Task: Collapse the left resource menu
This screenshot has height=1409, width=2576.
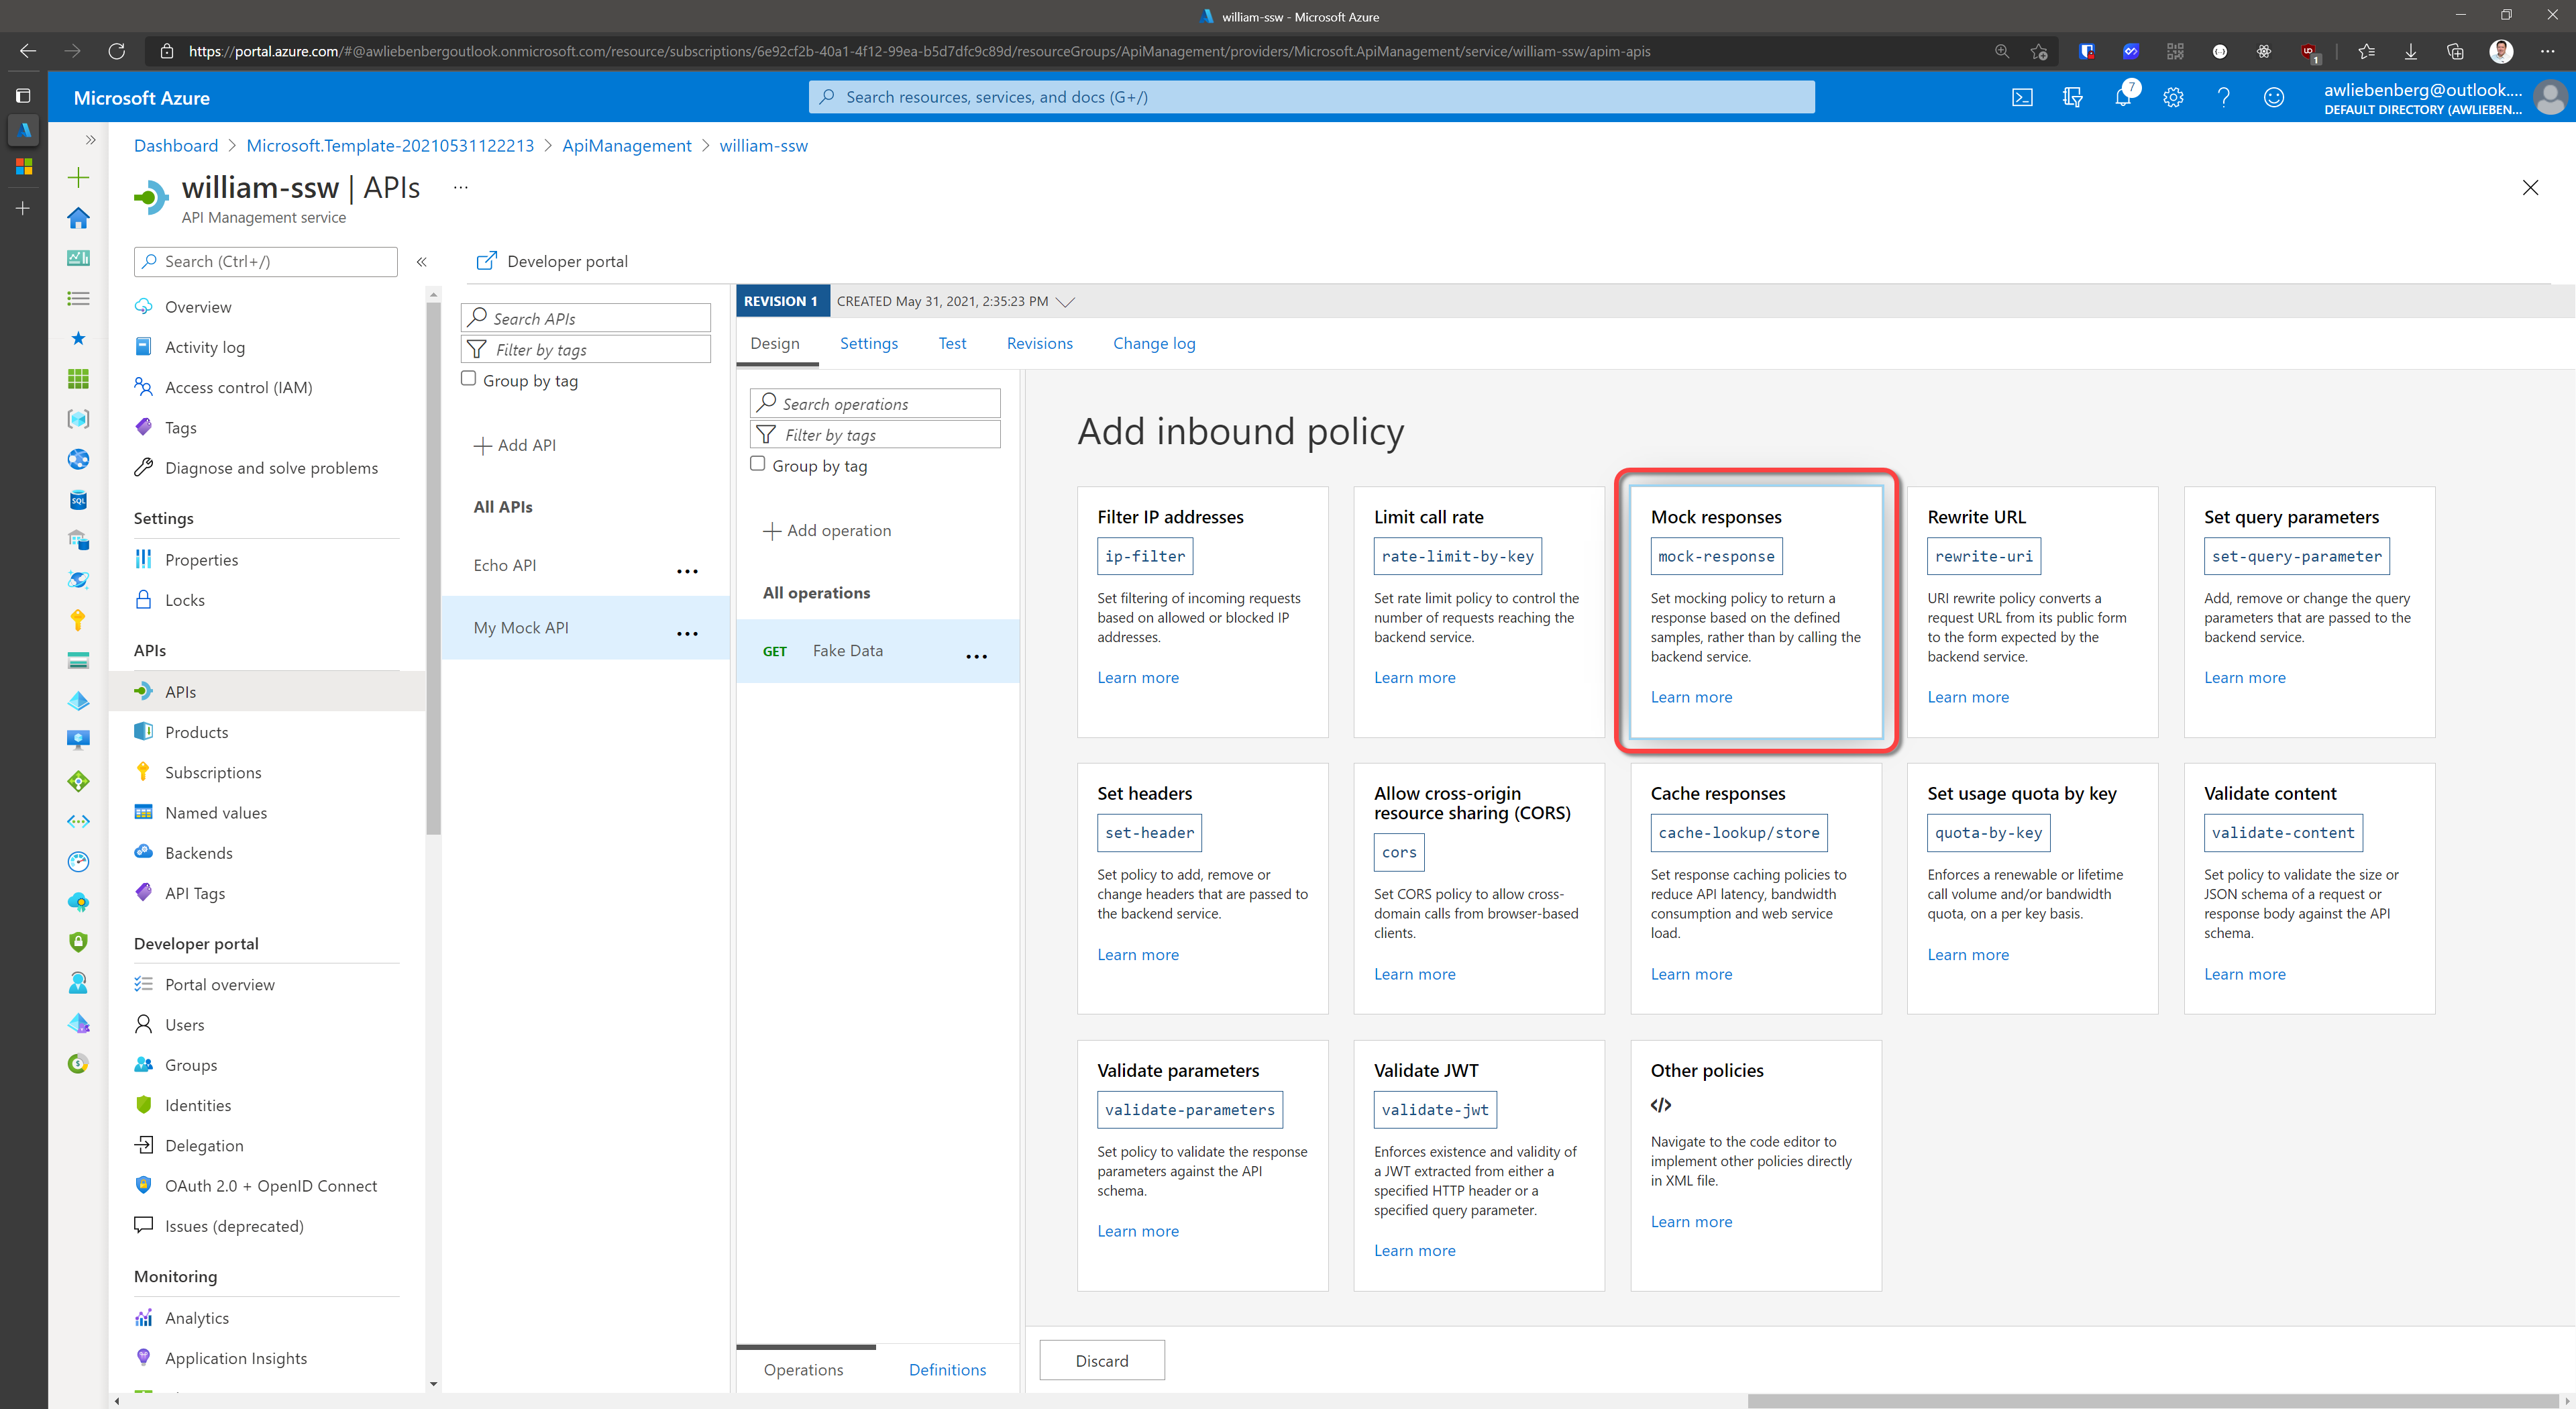Action: pyautogui.click(x=421, y=262)
